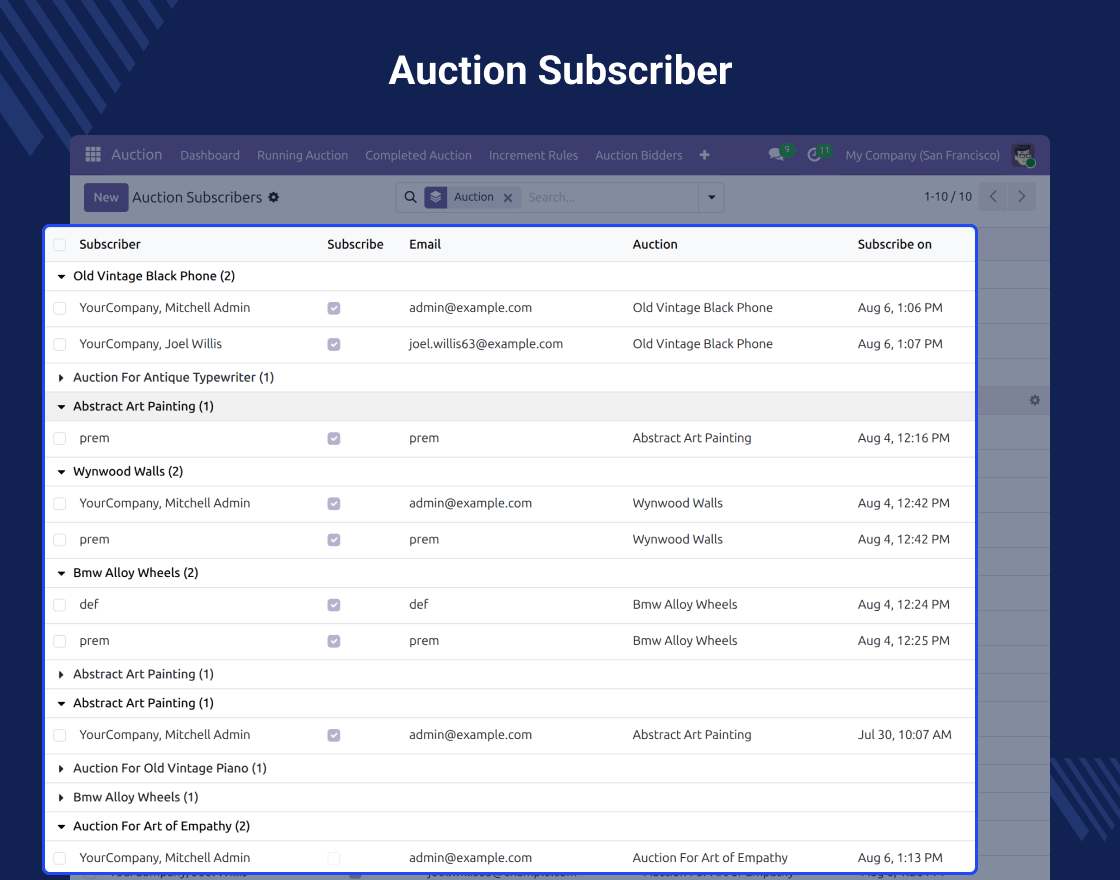The height and width of the screenshot is (880, 1120).
Task: Toggle the select-all checkbox in the header
Action: coord(60,245)
